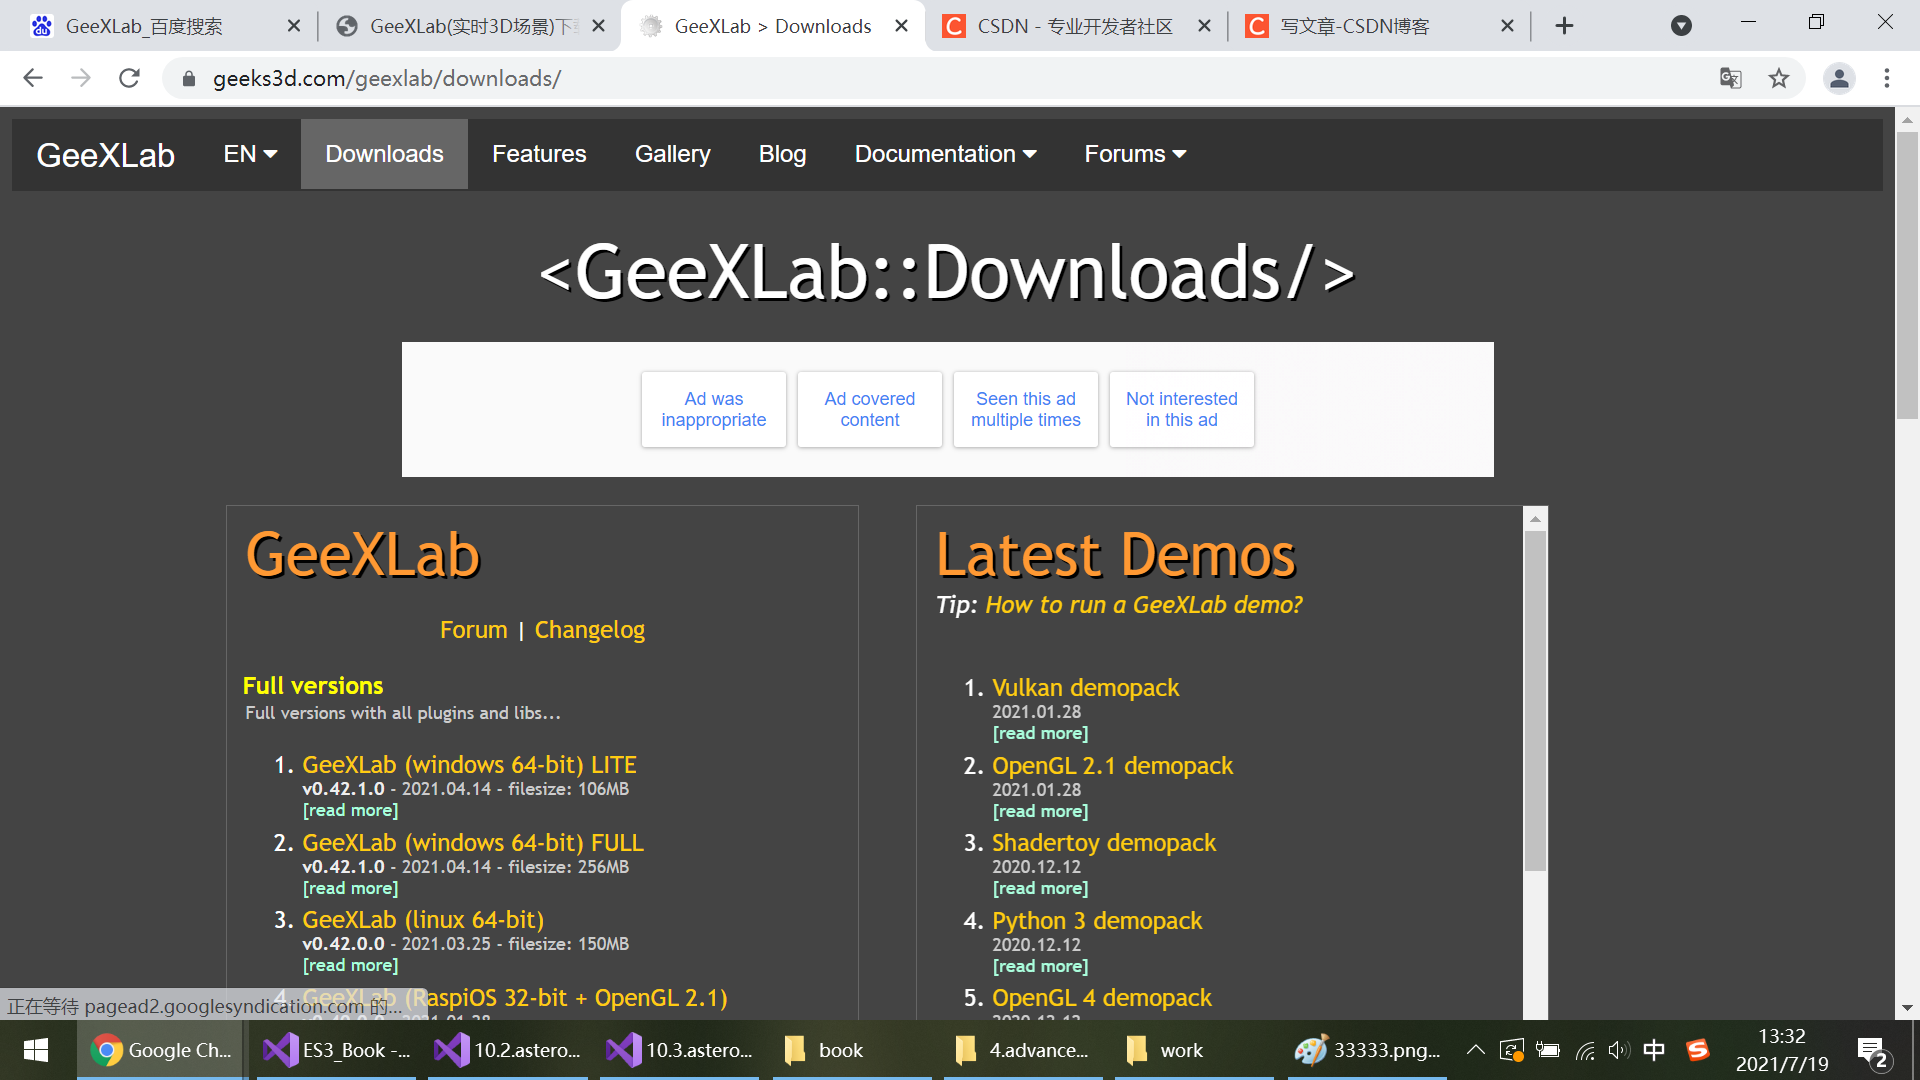Bookmark this page with the star icon
The height and width of the screenshot is (1080, 1920).
[1779, 78]
